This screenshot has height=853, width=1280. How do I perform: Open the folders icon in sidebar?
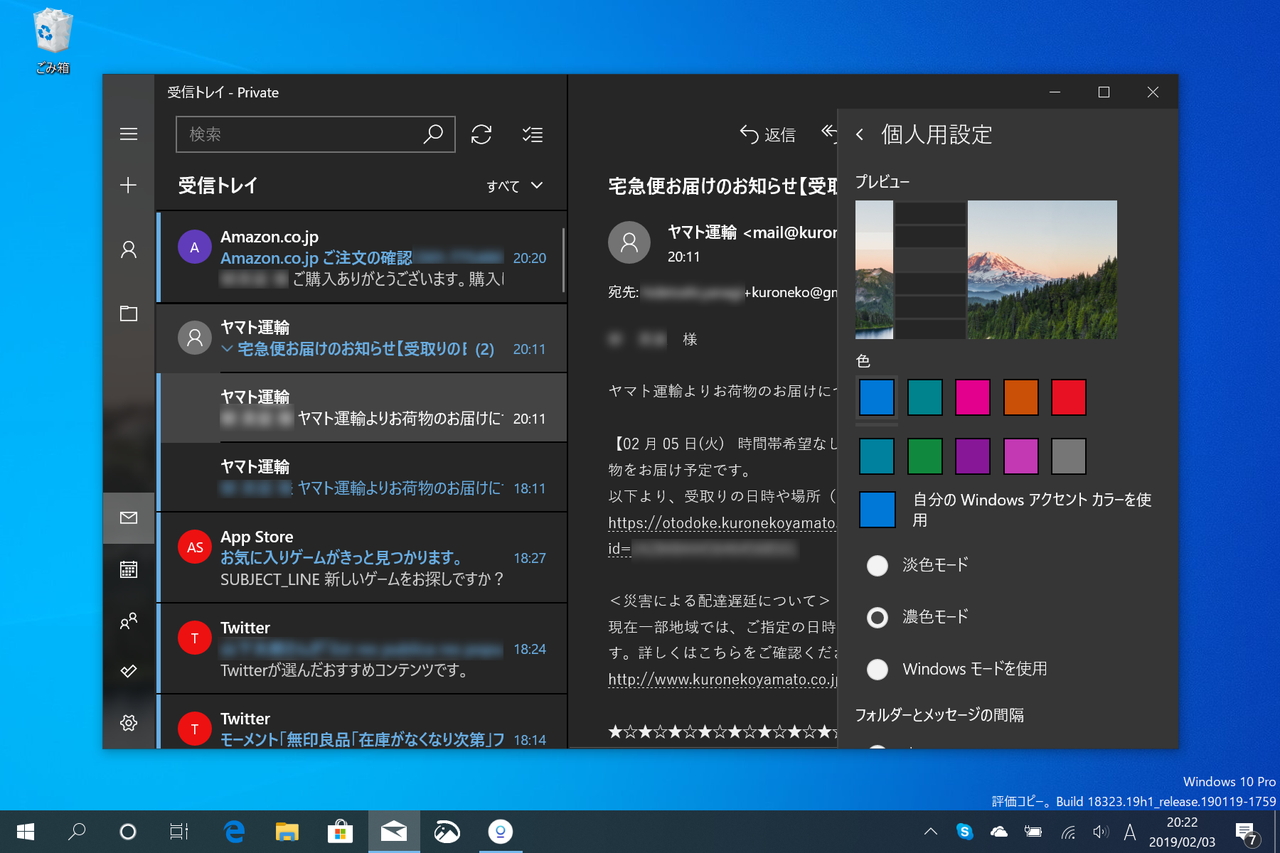(x=128, y=314)
